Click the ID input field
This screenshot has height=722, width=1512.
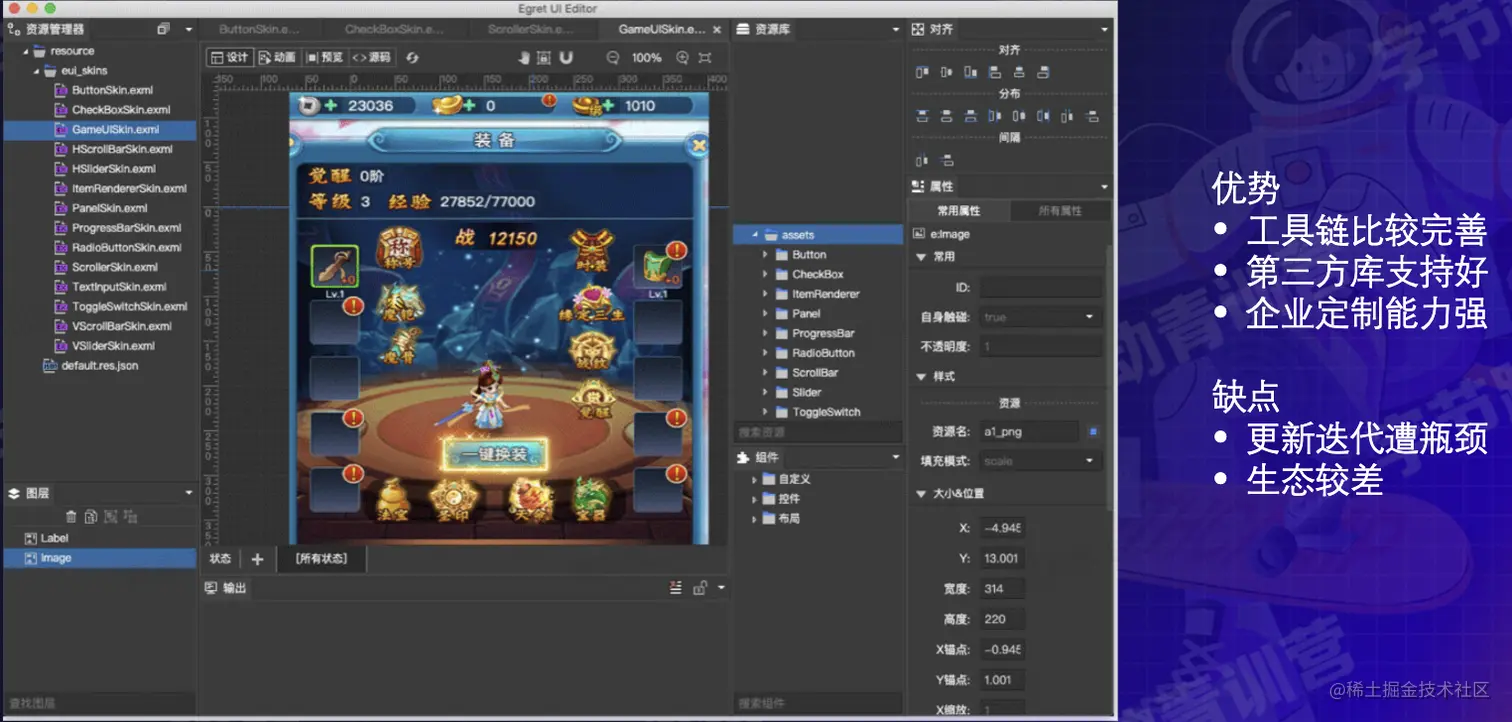1040,288
